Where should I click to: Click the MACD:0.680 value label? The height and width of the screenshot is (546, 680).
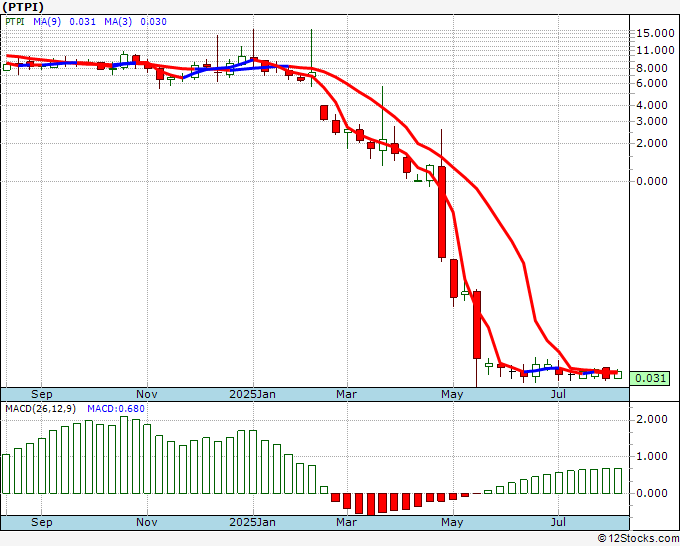(116, 409)
